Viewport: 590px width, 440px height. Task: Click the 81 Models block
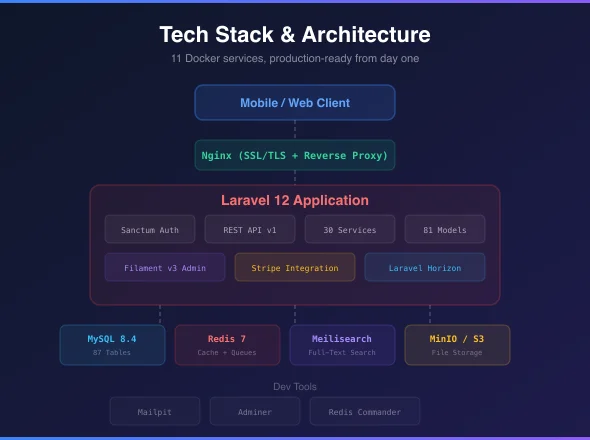[x=445, y=229]
